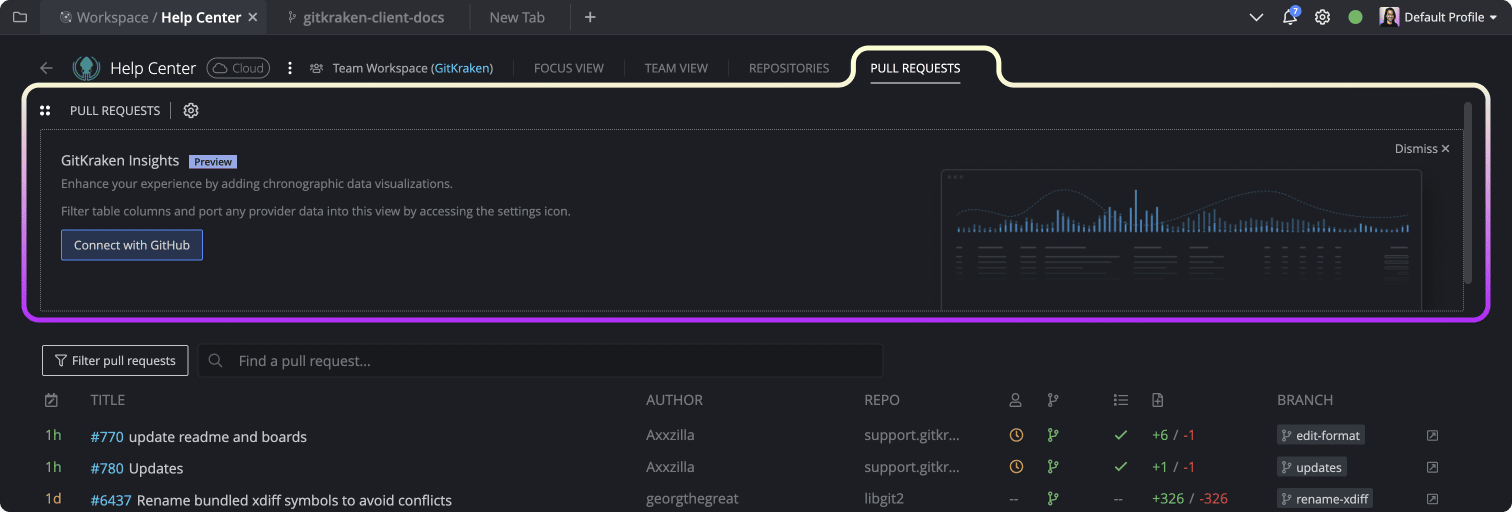This screenshot has height=512, width=1512.
Task: Click Connect with GitHub button
Action: point(132,245)
